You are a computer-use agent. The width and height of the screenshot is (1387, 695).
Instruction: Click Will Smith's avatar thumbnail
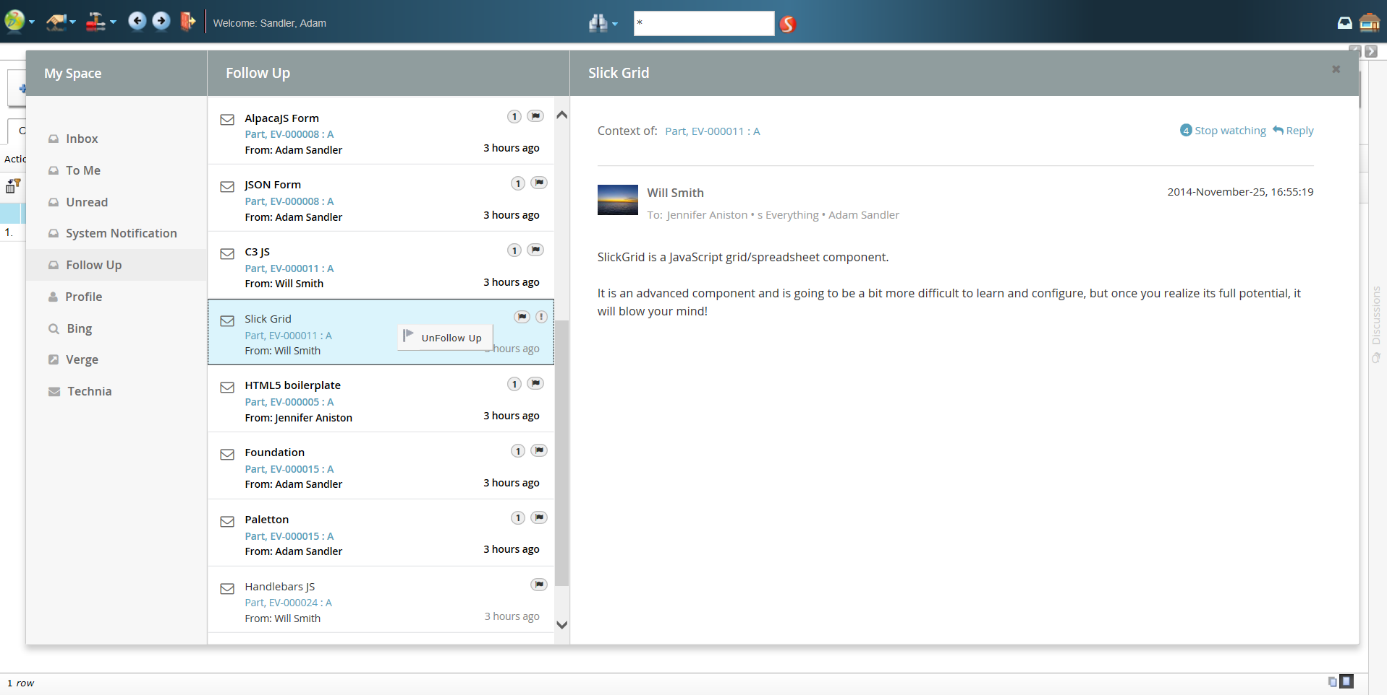pos(617,200)
